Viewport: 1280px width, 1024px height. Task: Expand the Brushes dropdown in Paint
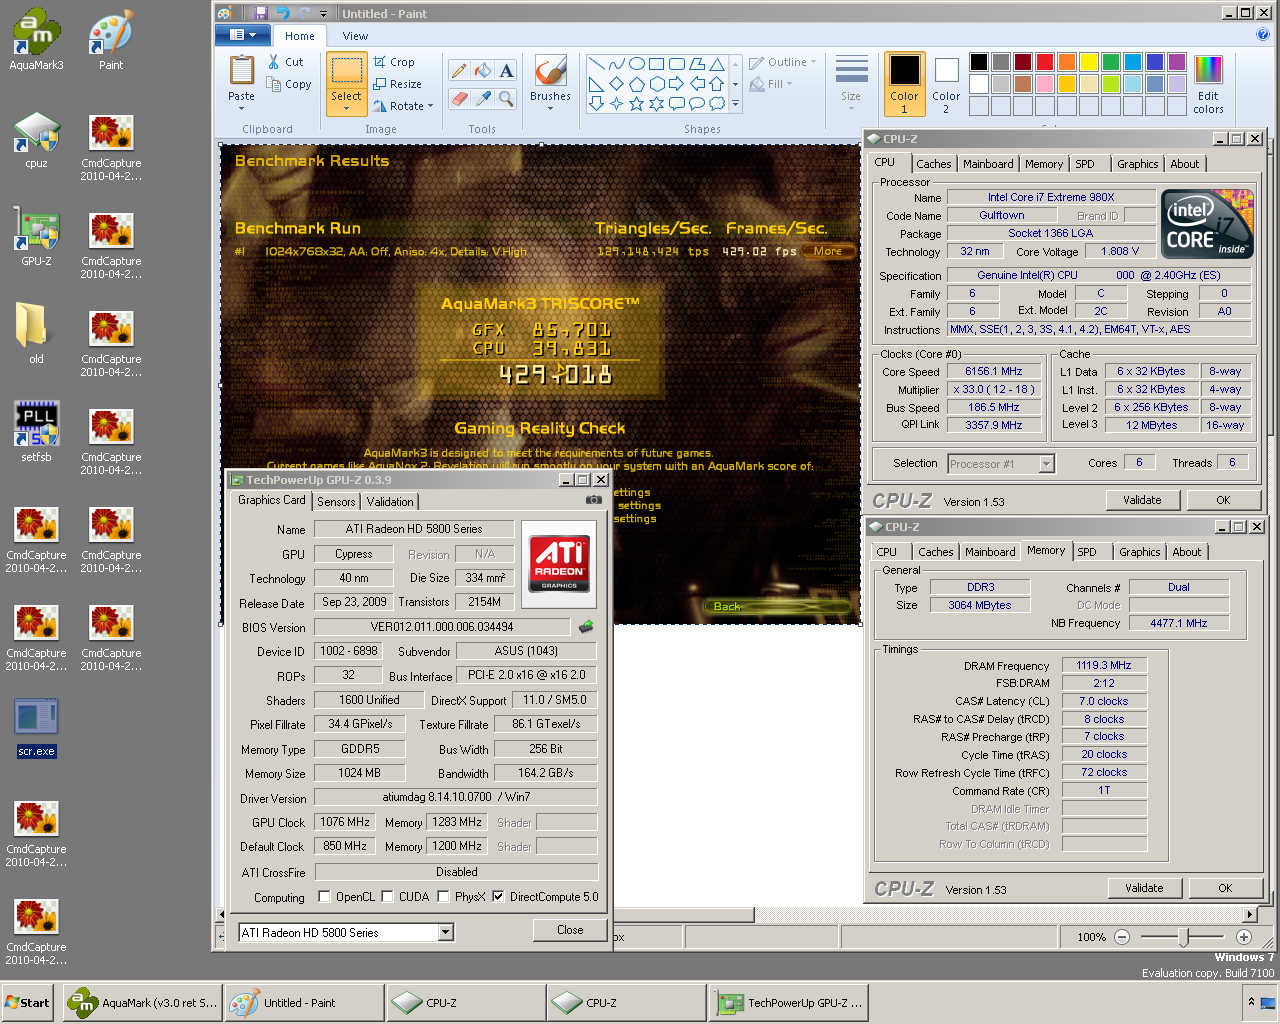point(550,107)
